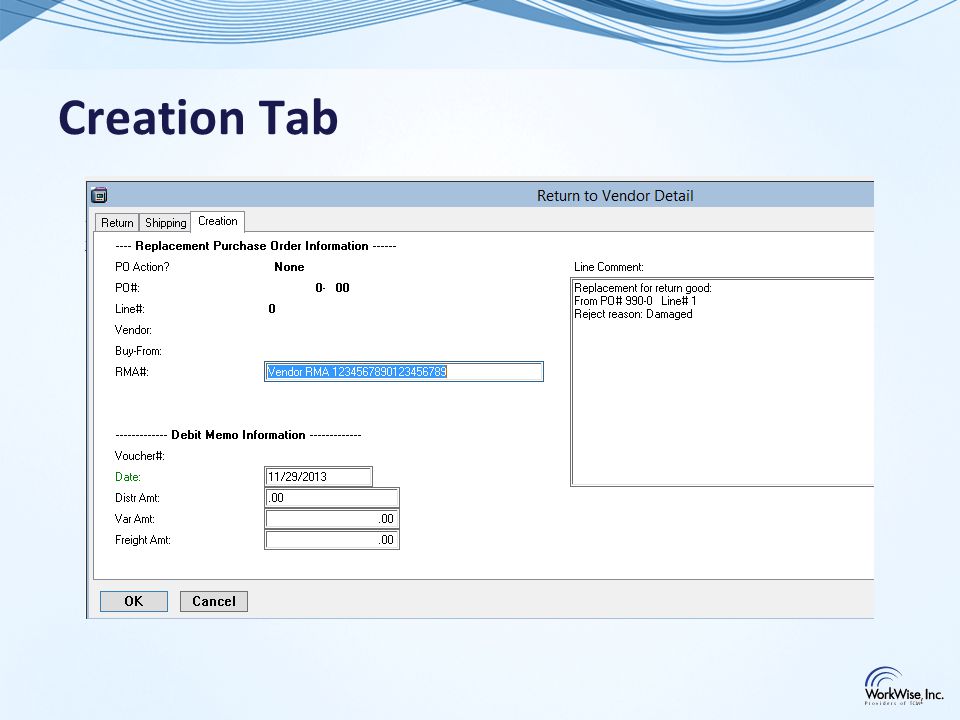This screenshot has height=720, width=960.
Task: Click the 'Line Comment:' label
Action: pyautogui.click(x=609, y=267)
